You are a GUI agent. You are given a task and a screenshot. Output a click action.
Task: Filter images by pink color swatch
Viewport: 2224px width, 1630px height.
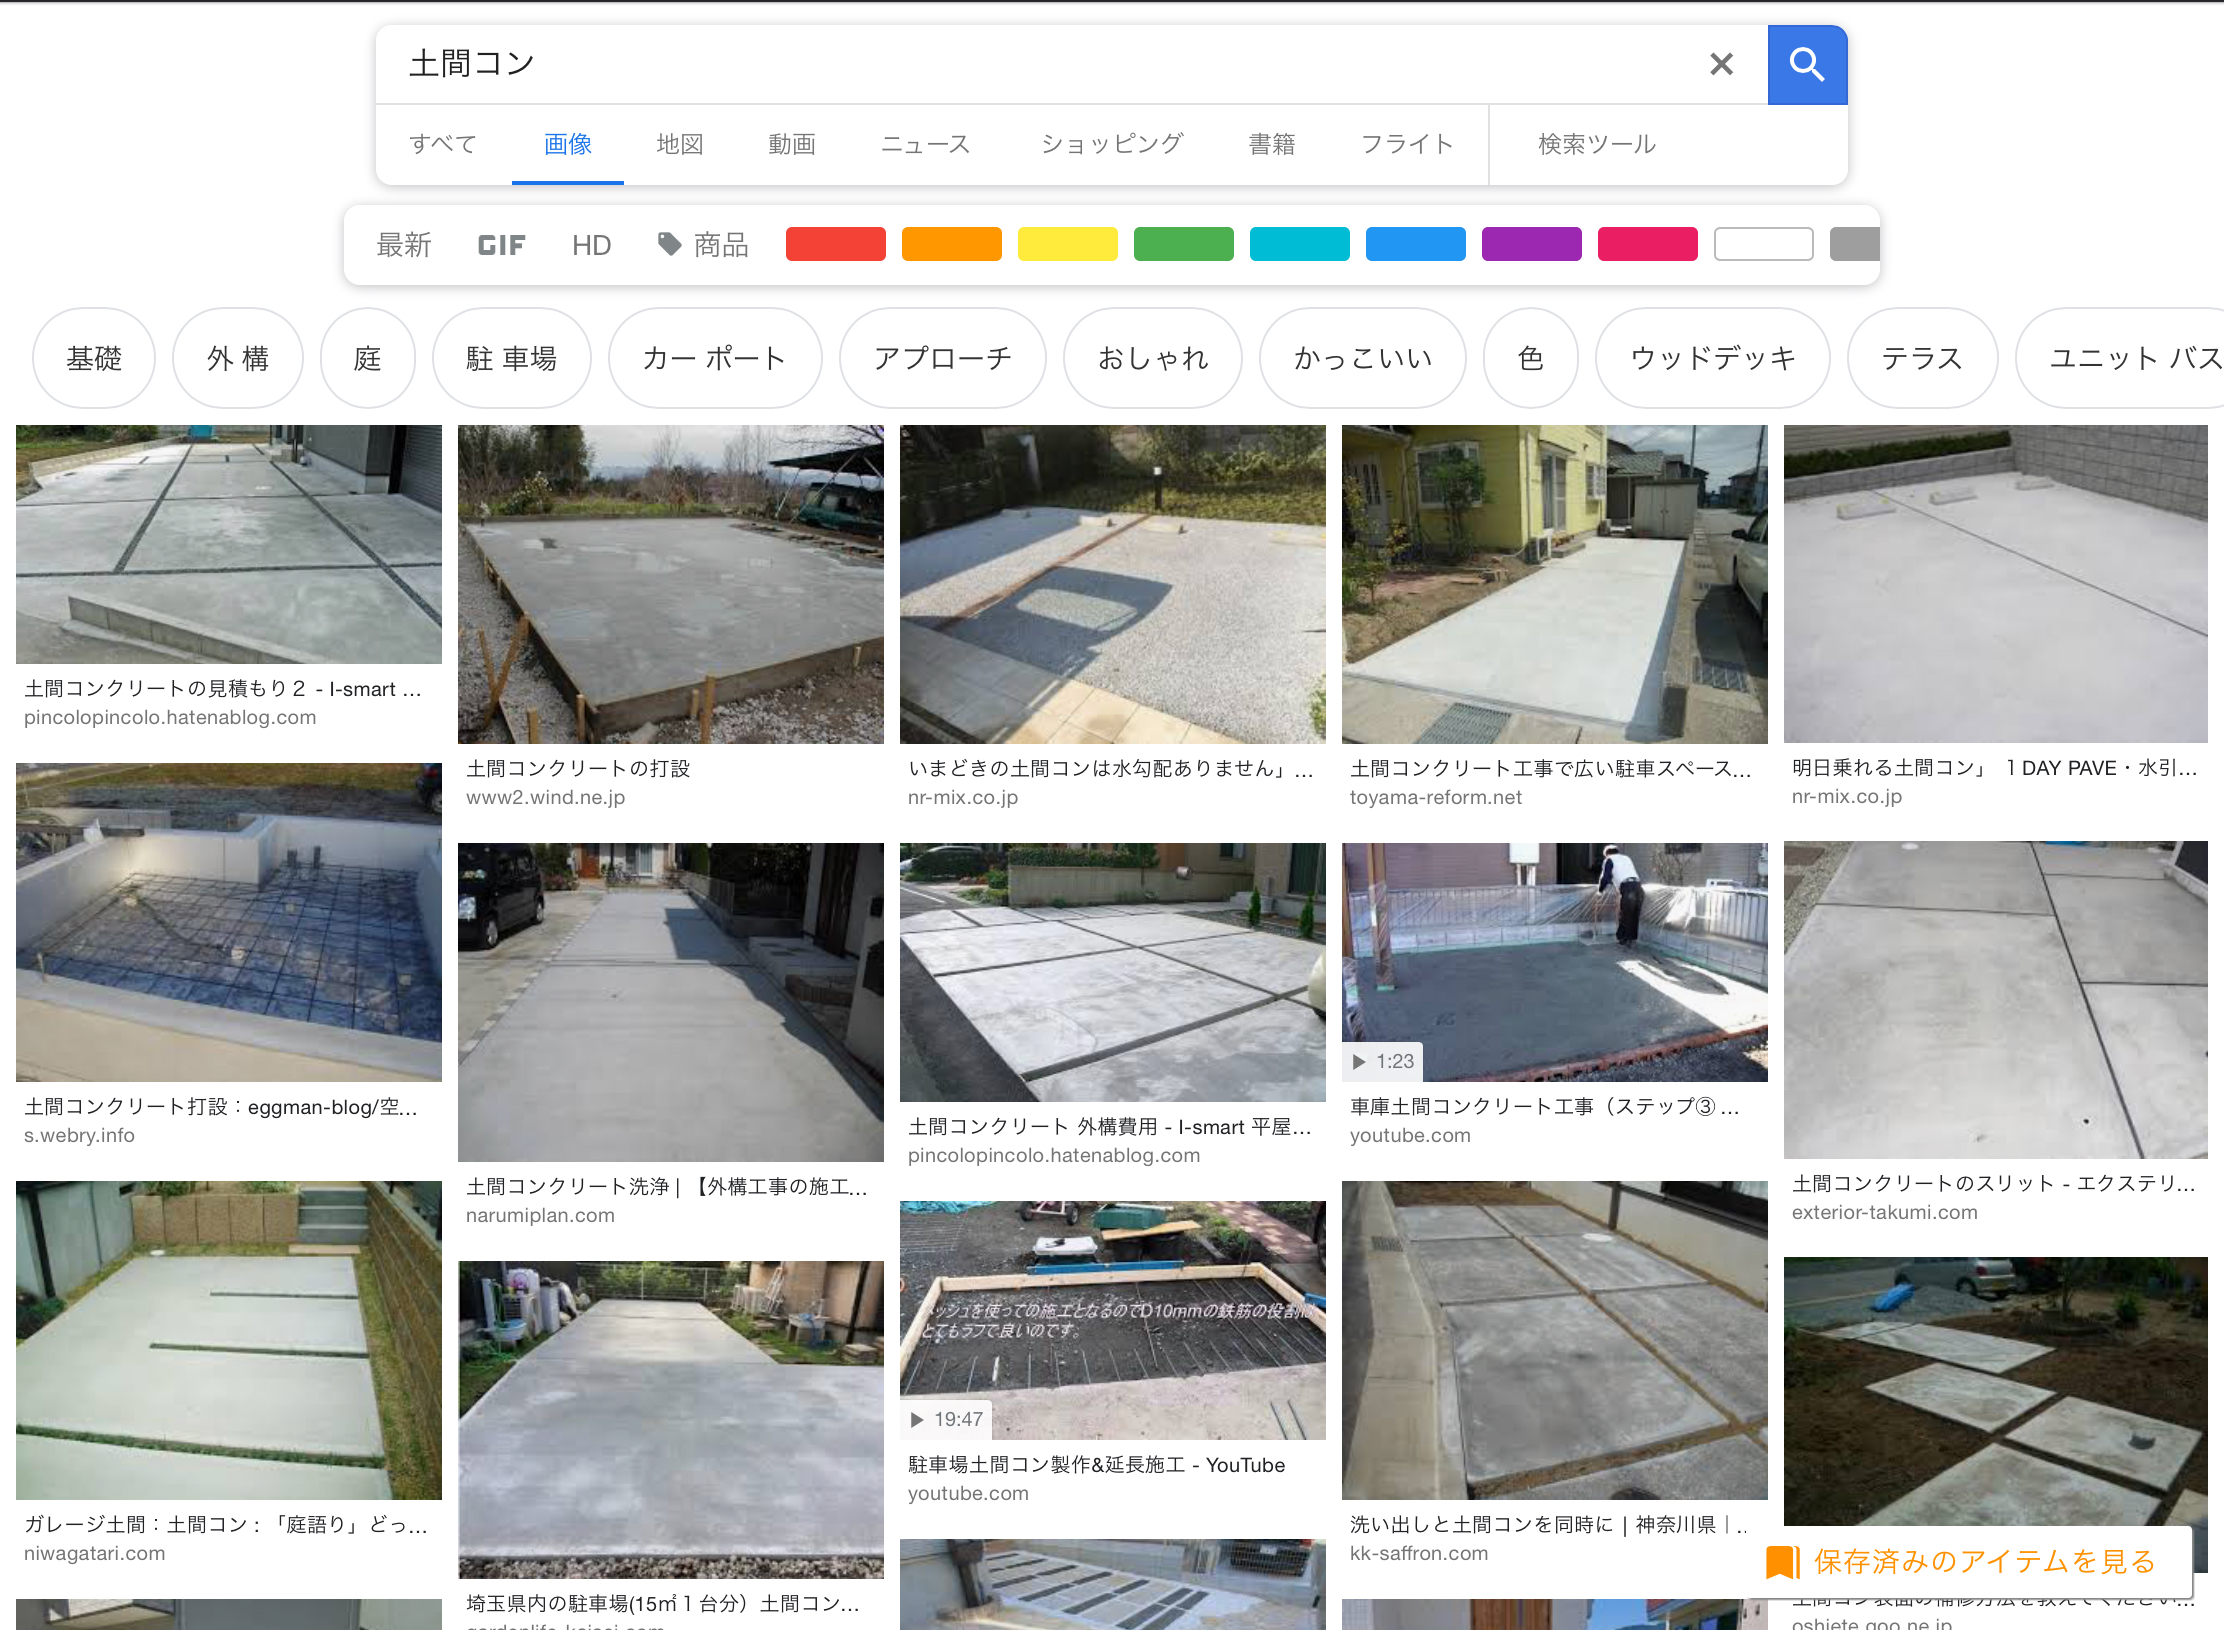(x=1648, y=244)
